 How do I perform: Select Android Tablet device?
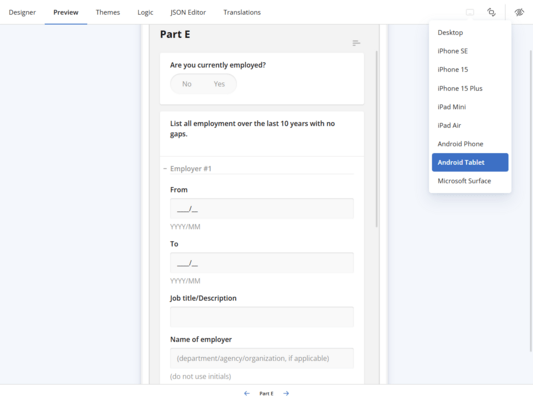[470, 162]
